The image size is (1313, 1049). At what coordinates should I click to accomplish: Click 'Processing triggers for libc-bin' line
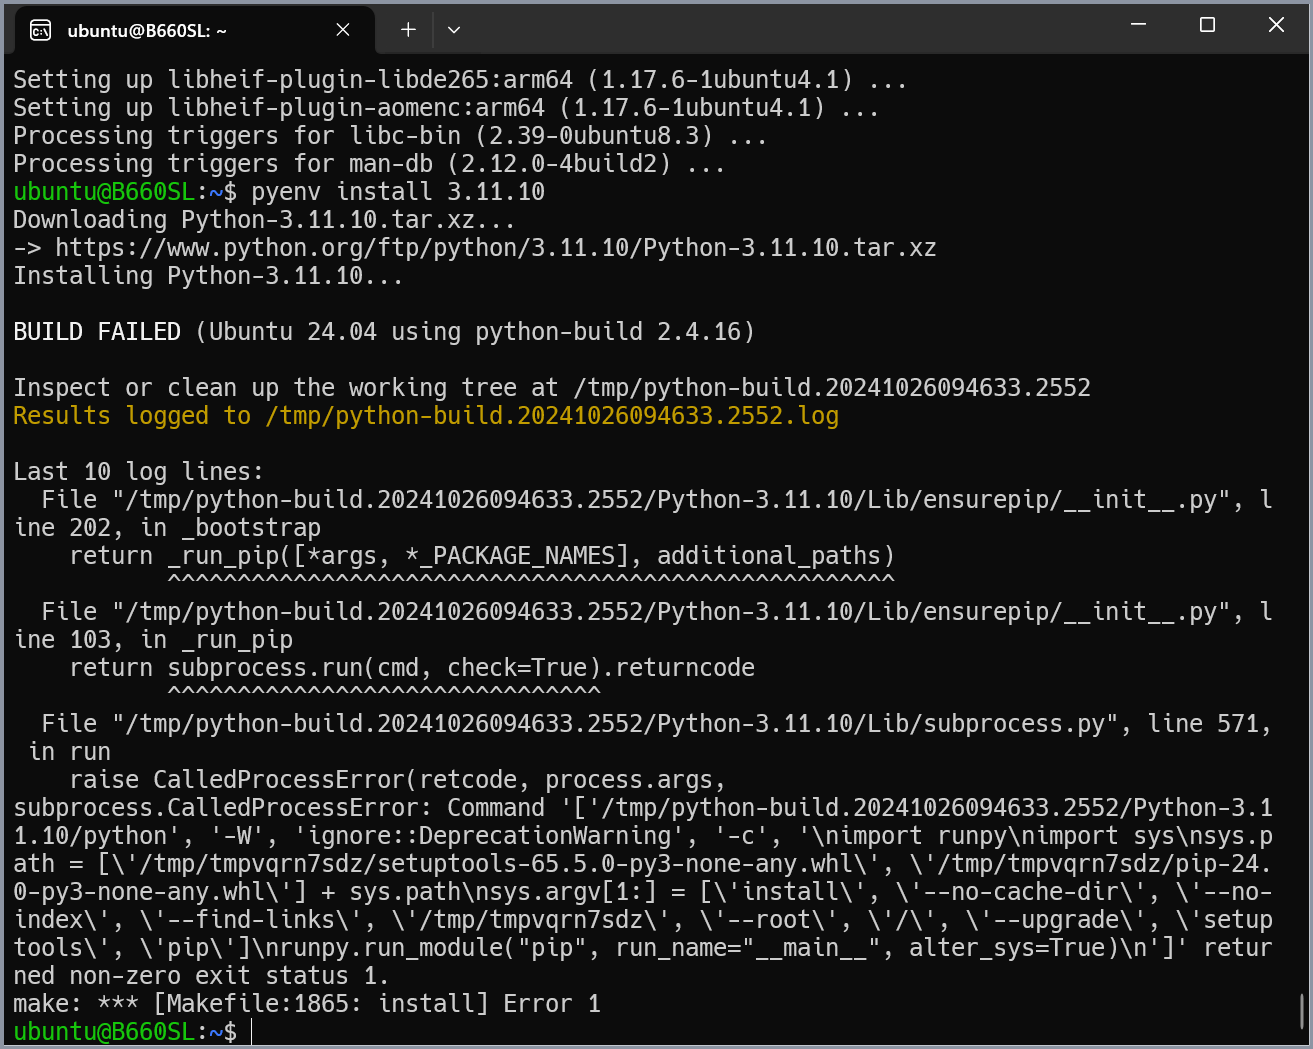tap(390, 136)
